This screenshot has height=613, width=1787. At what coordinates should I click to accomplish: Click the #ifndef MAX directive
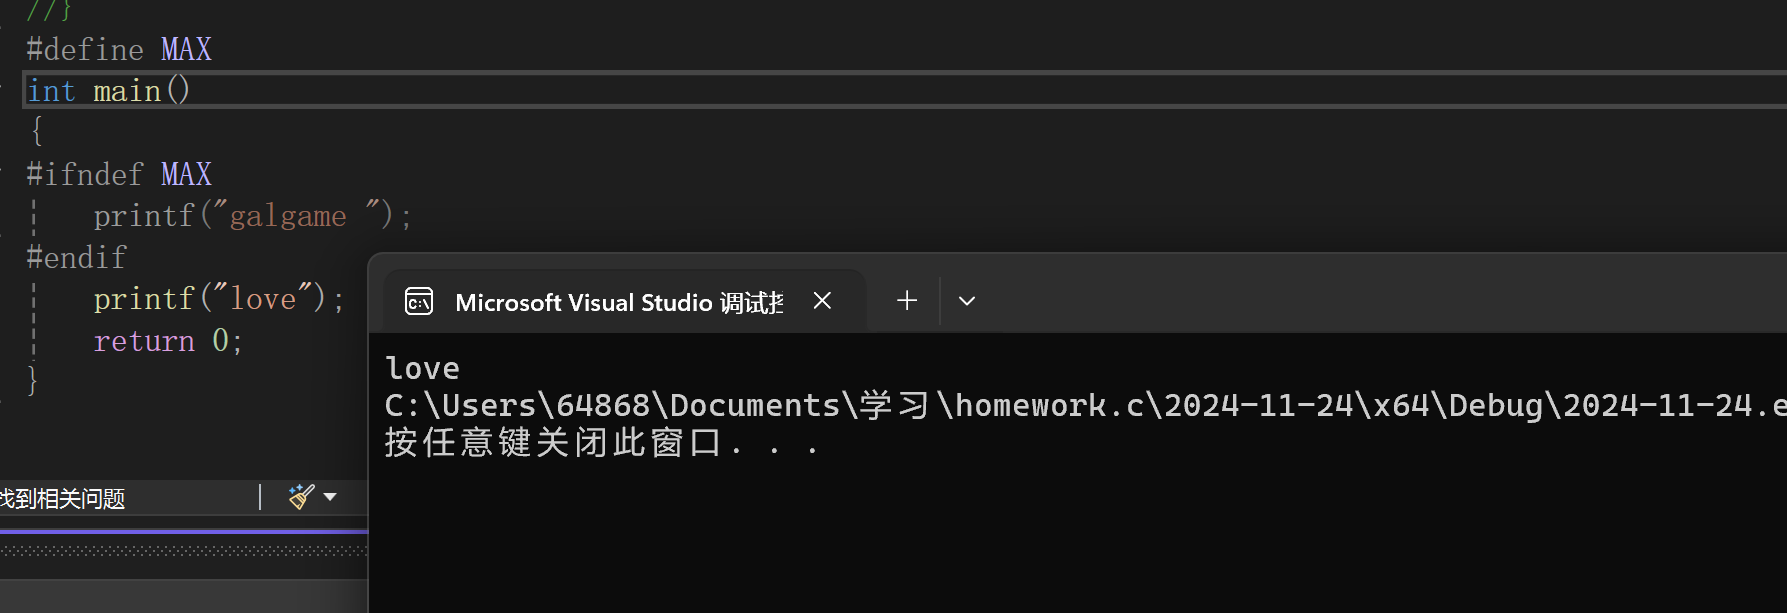coord(119,174)
